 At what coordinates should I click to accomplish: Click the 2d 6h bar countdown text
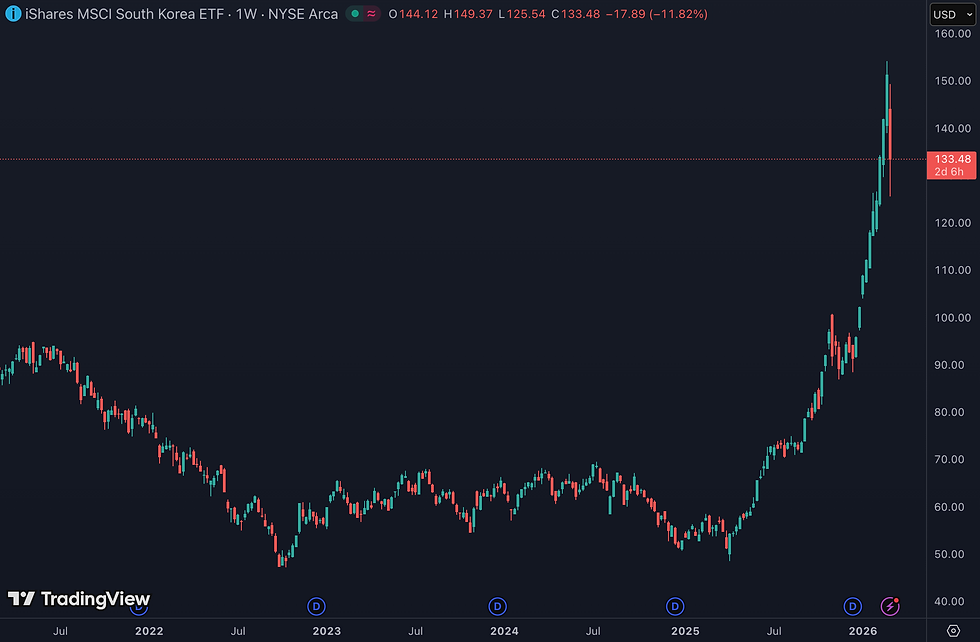pyautogui.click(x=949, y=171)
